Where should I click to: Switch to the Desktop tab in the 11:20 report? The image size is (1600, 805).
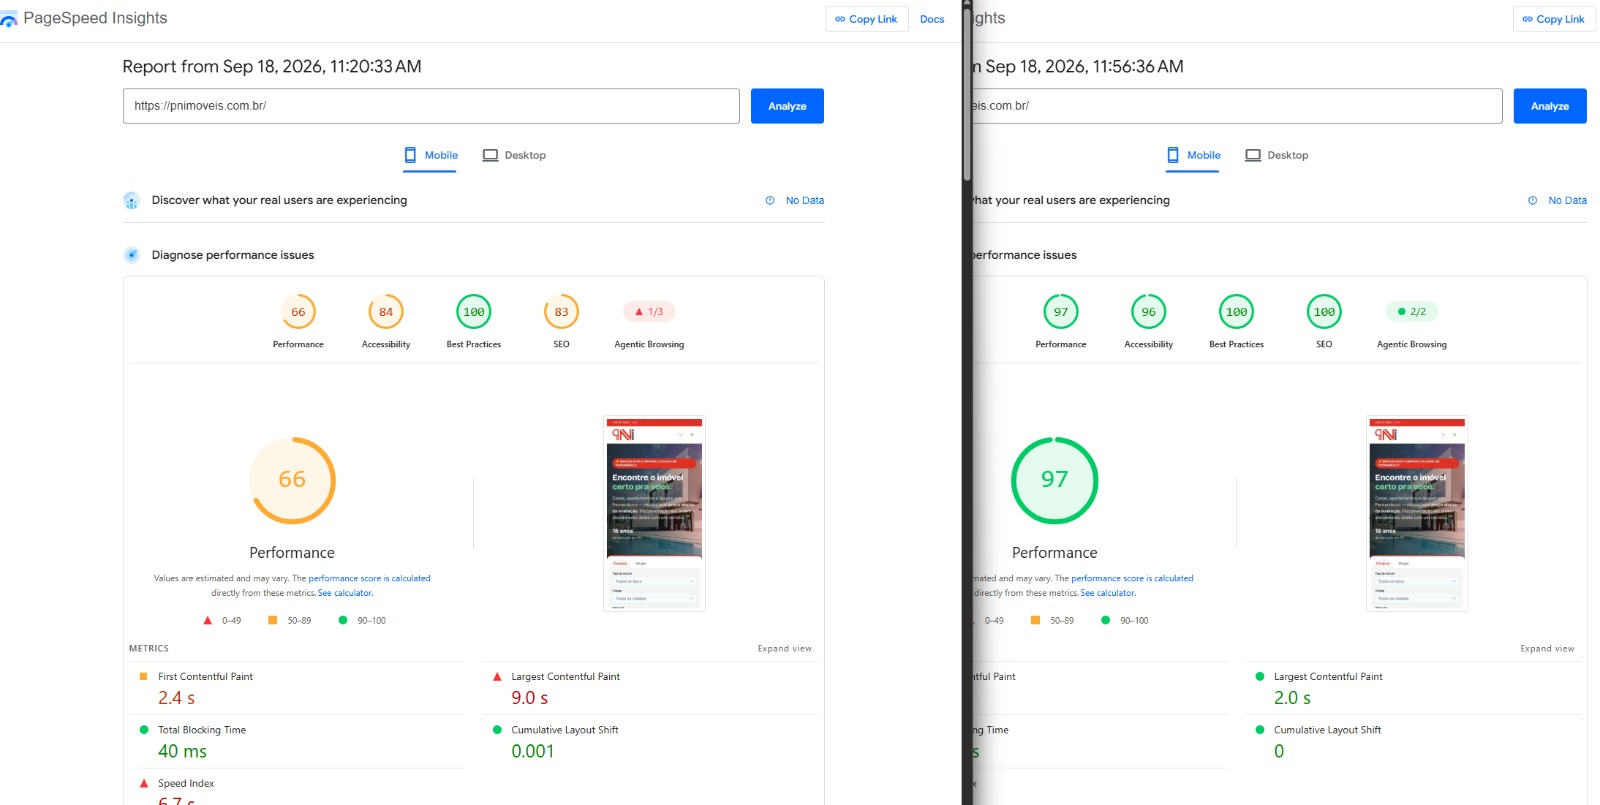514,156
